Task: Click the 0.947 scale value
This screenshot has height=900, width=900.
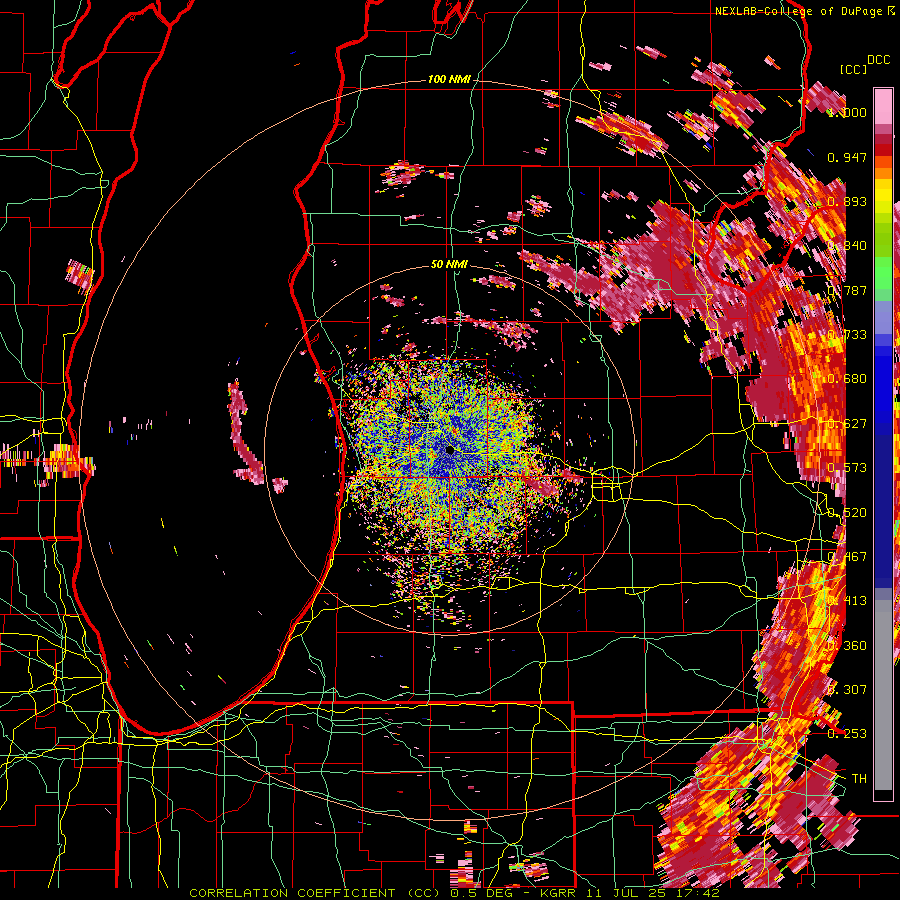Action: [847, 157]
